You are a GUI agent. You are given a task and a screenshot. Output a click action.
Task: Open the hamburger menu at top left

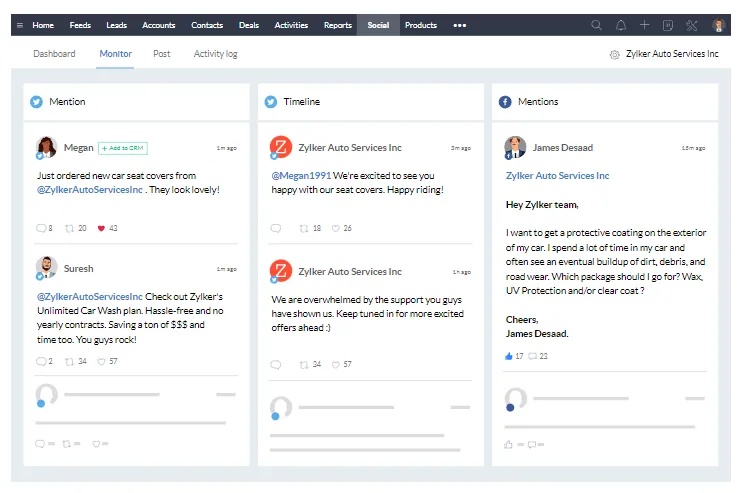coord(20,25)
